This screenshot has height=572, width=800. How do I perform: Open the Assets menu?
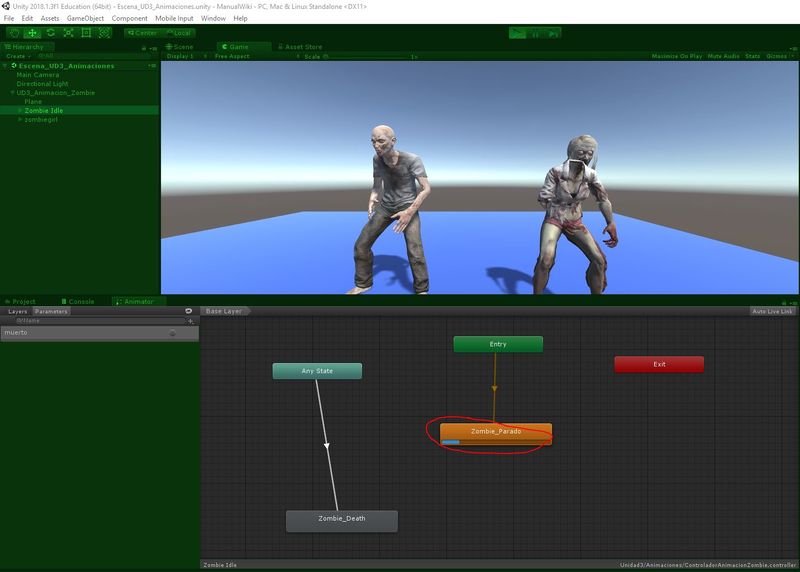(x=49, y=18)
